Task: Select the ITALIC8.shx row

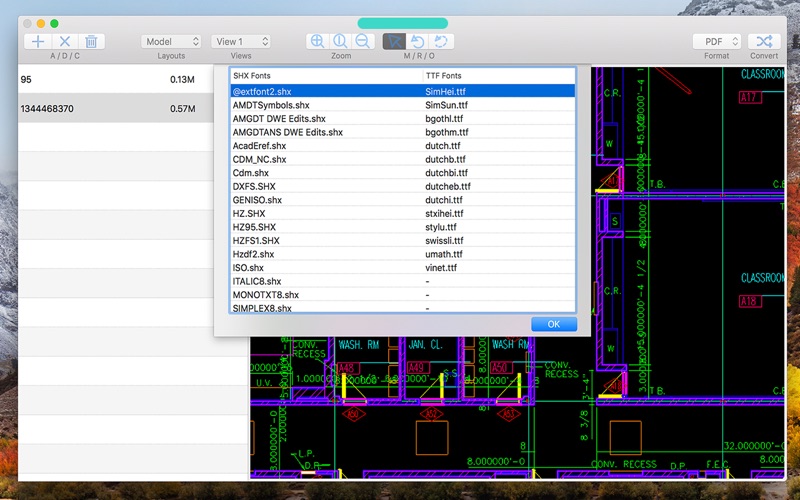Action: [x=403, y=281]
